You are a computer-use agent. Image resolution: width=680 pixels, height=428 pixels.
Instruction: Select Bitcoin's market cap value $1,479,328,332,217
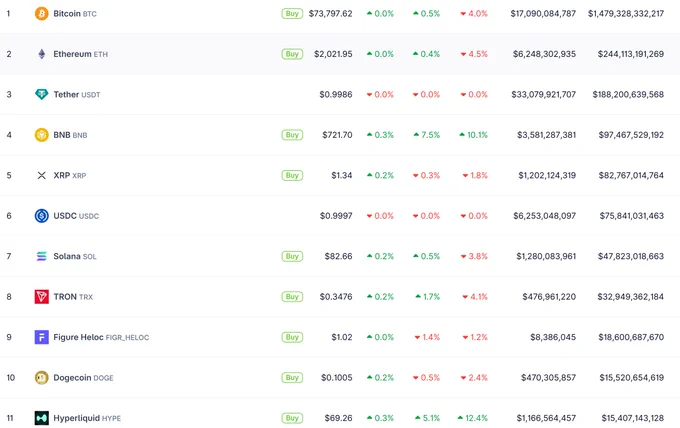626,13
